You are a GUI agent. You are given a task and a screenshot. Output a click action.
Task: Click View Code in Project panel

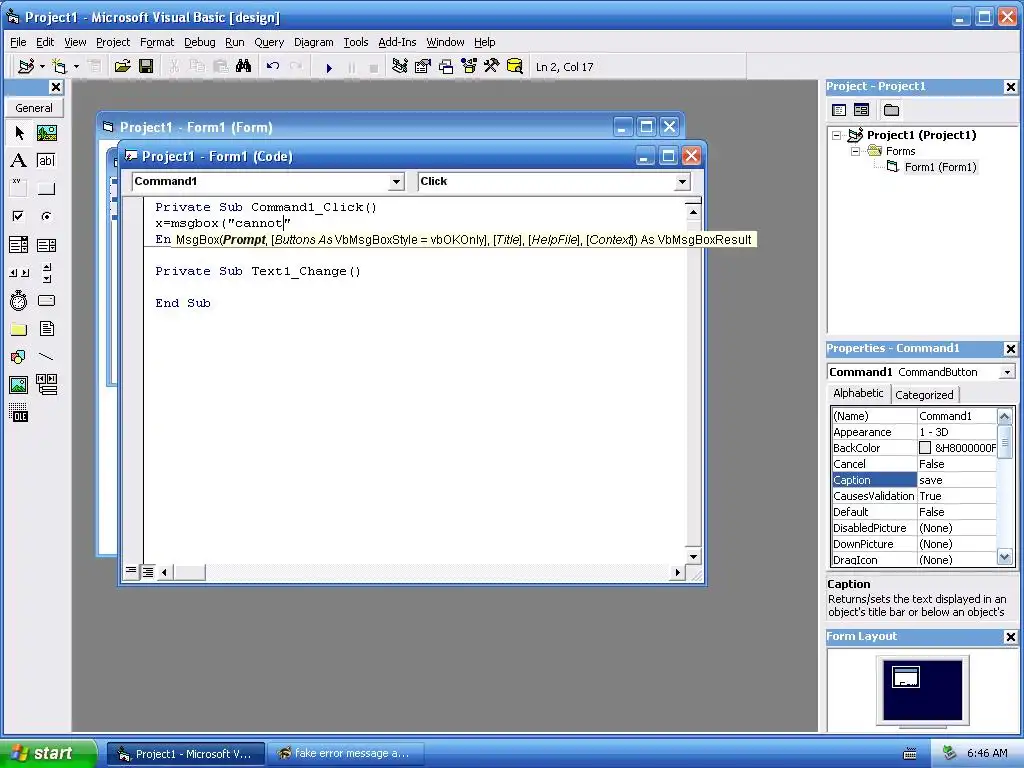pyautogui.click(x=839, y=110)
